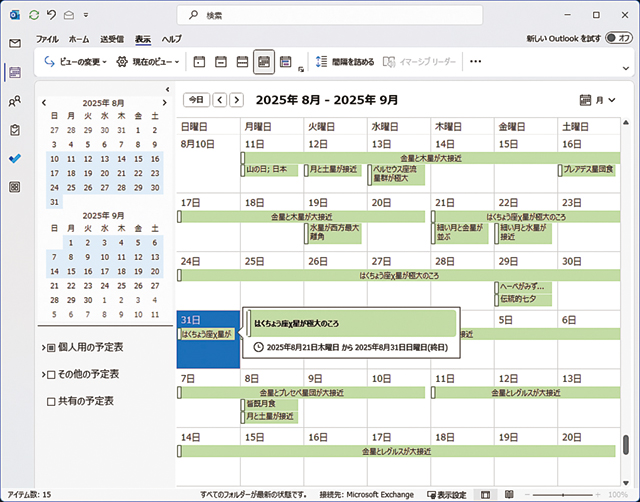Open the ビューの変更 dropdown

78,62
